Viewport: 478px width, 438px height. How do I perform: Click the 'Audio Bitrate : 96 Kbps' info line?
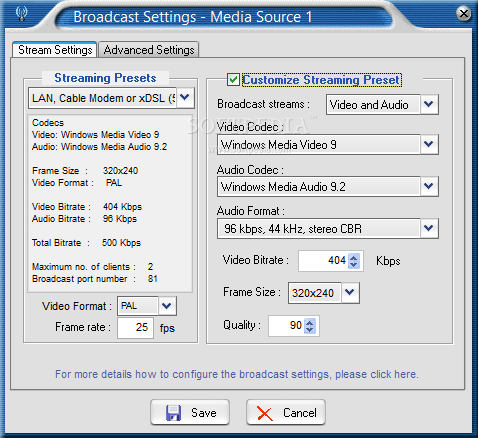[84, 219]
